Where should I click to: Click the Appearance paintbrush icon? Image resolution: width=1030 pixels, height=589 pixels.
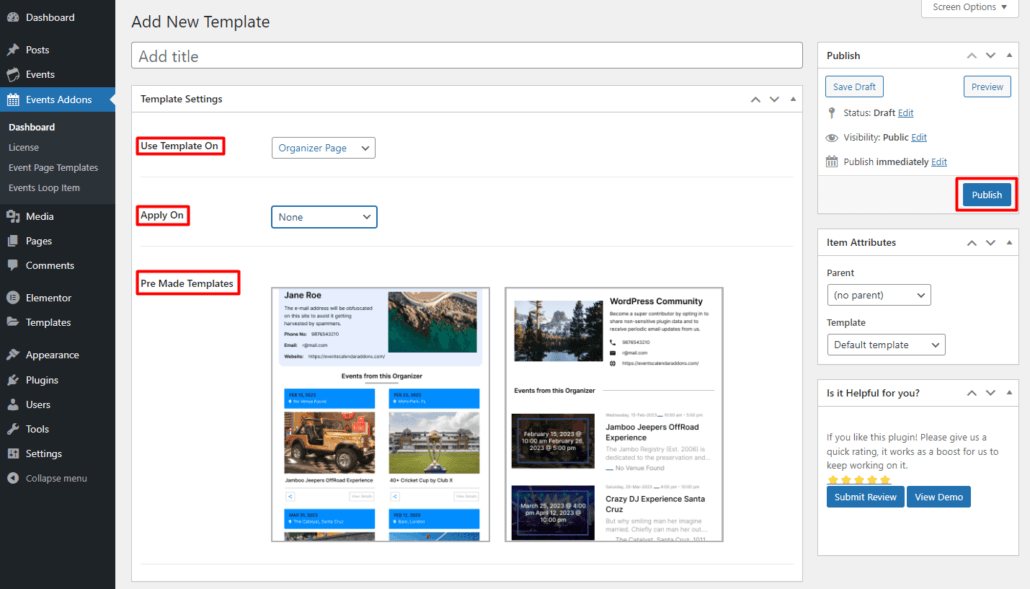coord(13,355)
